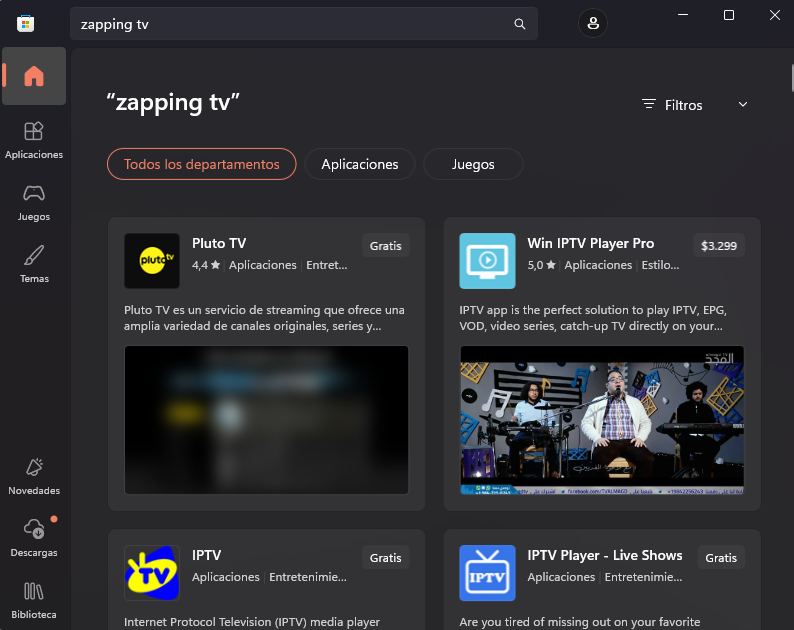Click the vertical scrollbar thumb
The height and width of the screenshot is (630, 794).
[792, 78]
